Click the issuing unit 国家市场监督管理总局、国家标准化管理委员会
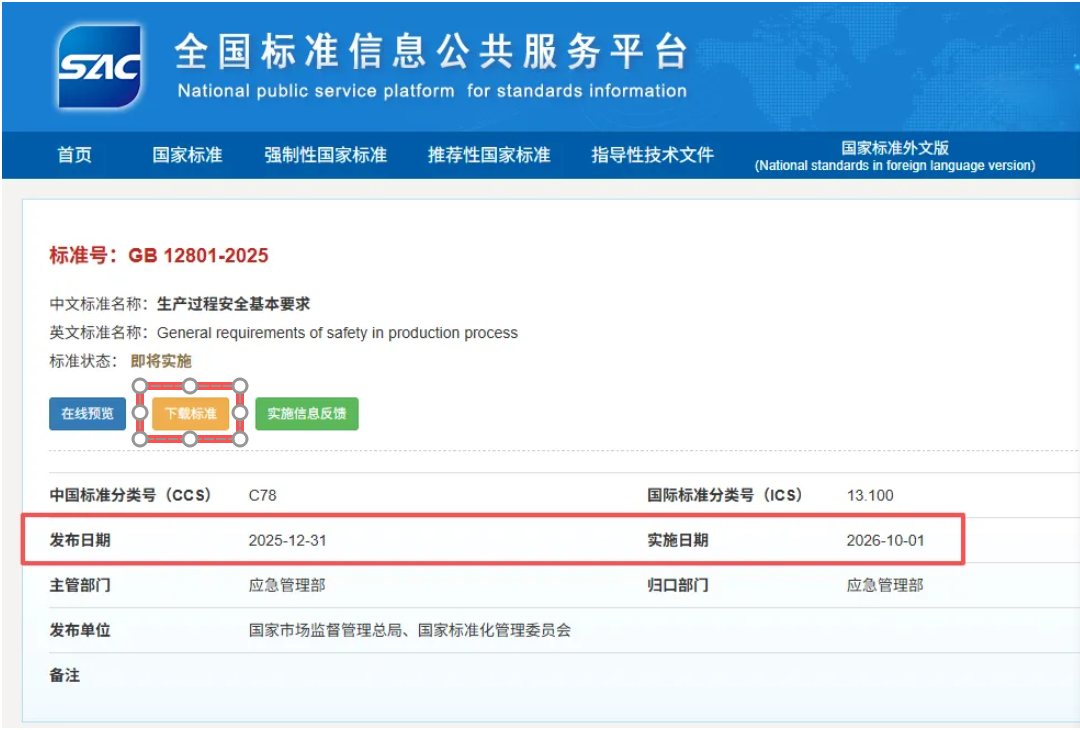1080x730 pixels. tap(410, 630)
